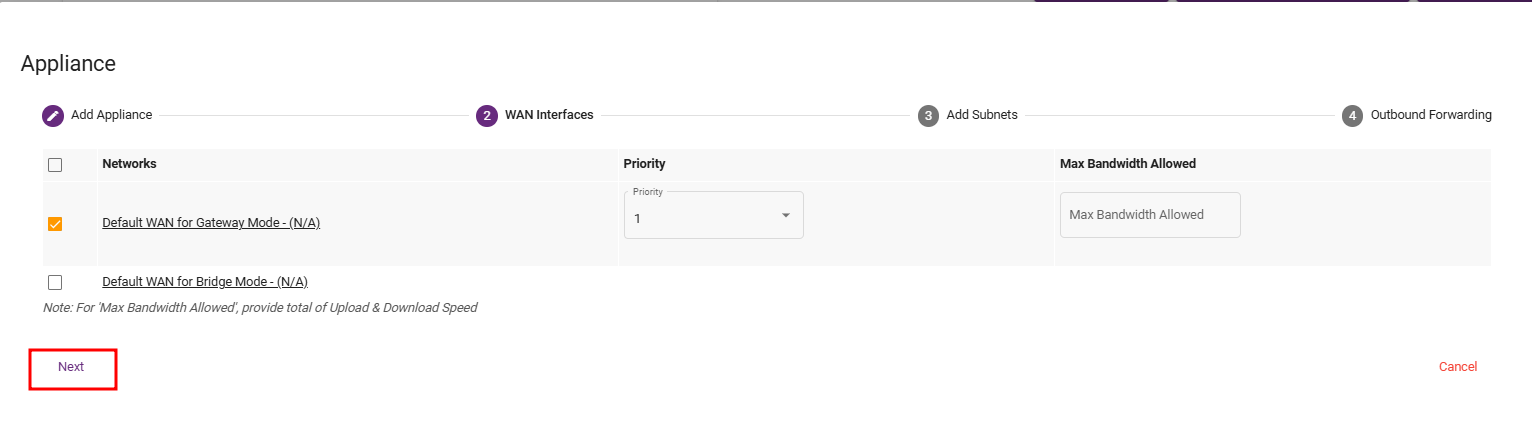Toggle the select-all checkbox in the table header

click(x=55, y=165)
